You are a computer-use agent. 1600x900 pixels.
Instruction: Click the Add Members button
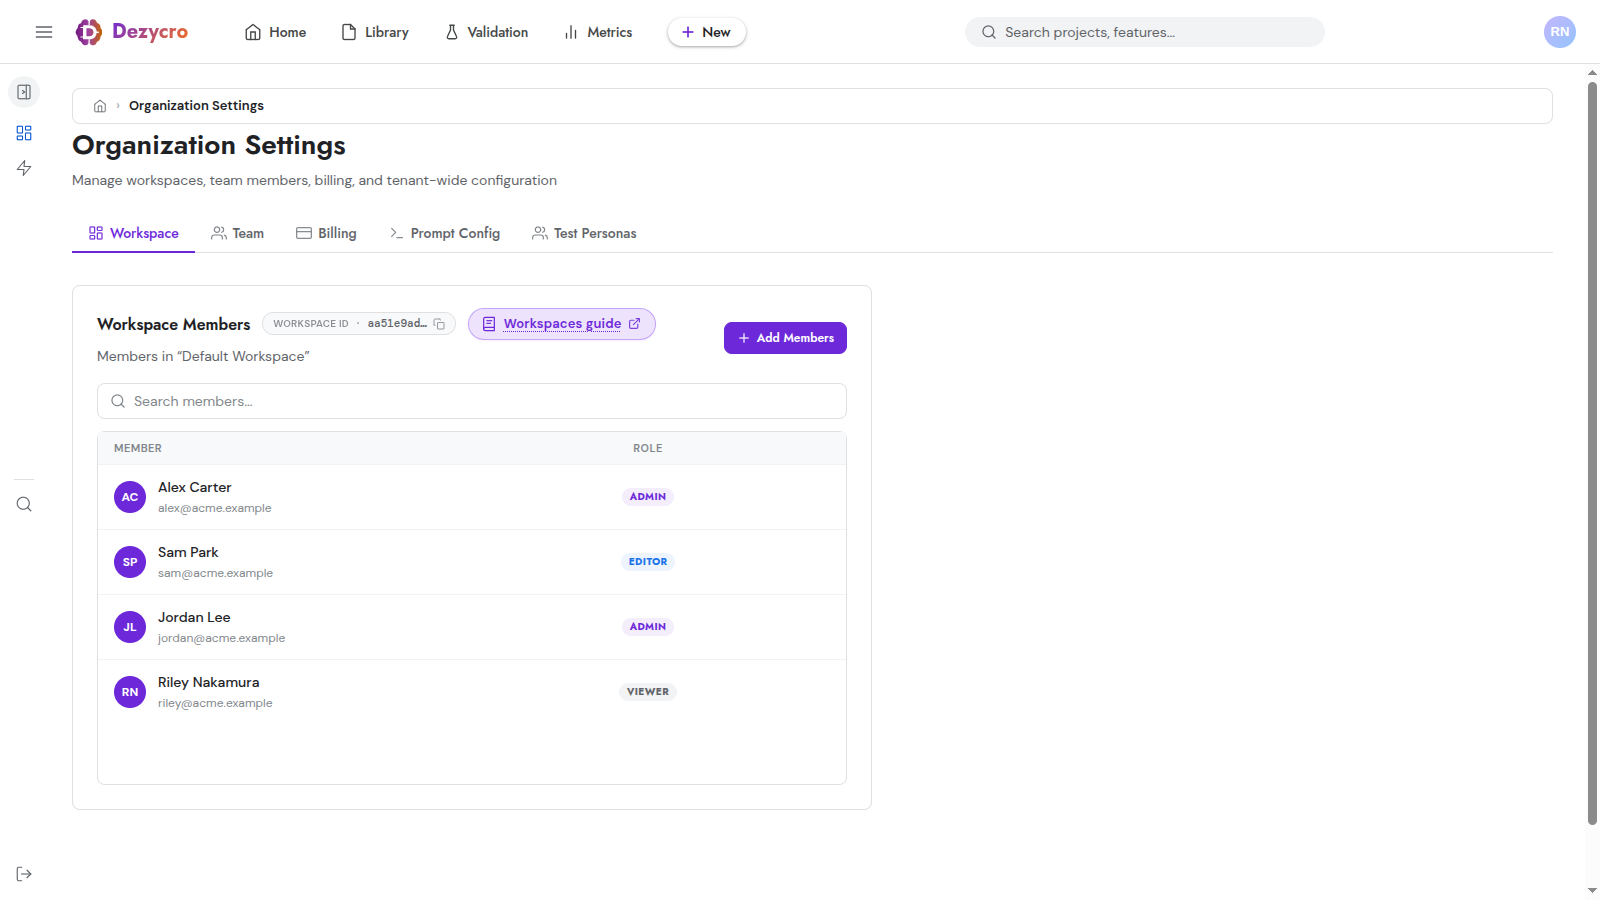[785, 338]
